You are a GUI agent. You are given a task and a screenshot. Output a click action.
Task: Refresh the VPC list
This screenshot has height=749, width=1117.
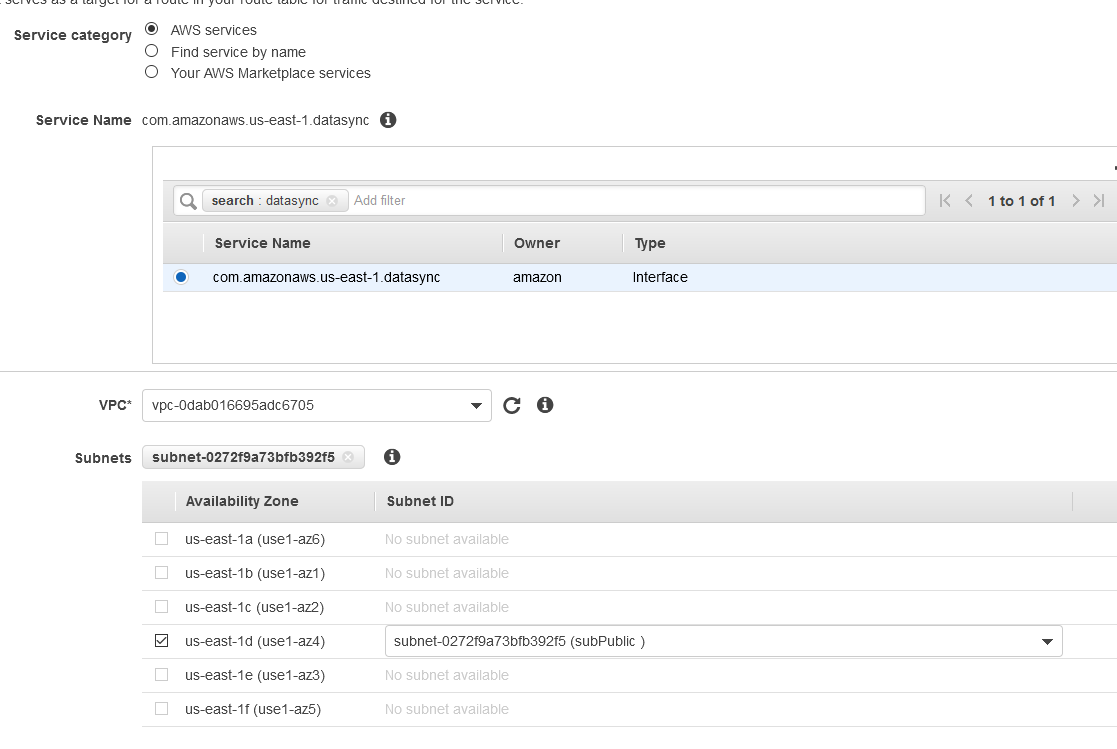pos(511,406)
